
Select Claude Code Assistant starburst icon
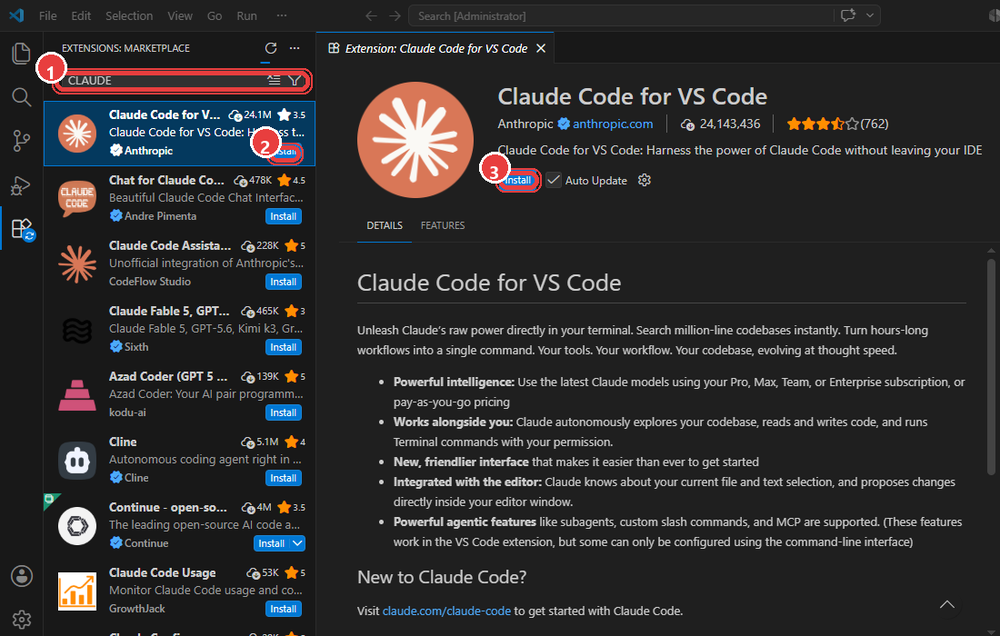[x=77, y=264]
